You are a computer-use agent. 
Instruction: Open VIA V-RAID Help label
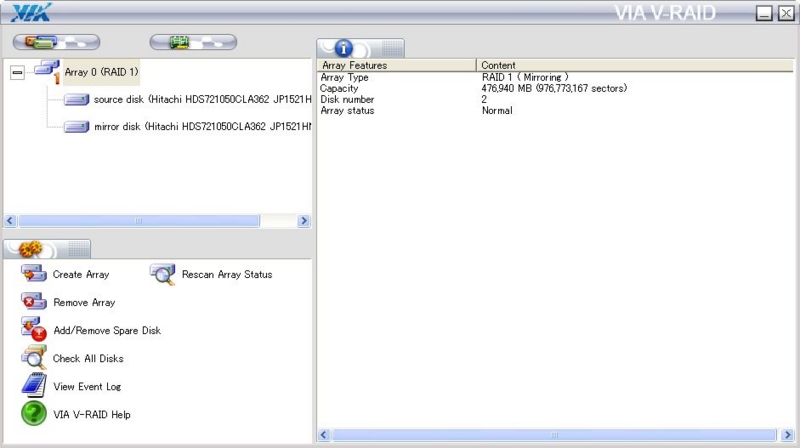pyautogui.click(x=92, y=415)
